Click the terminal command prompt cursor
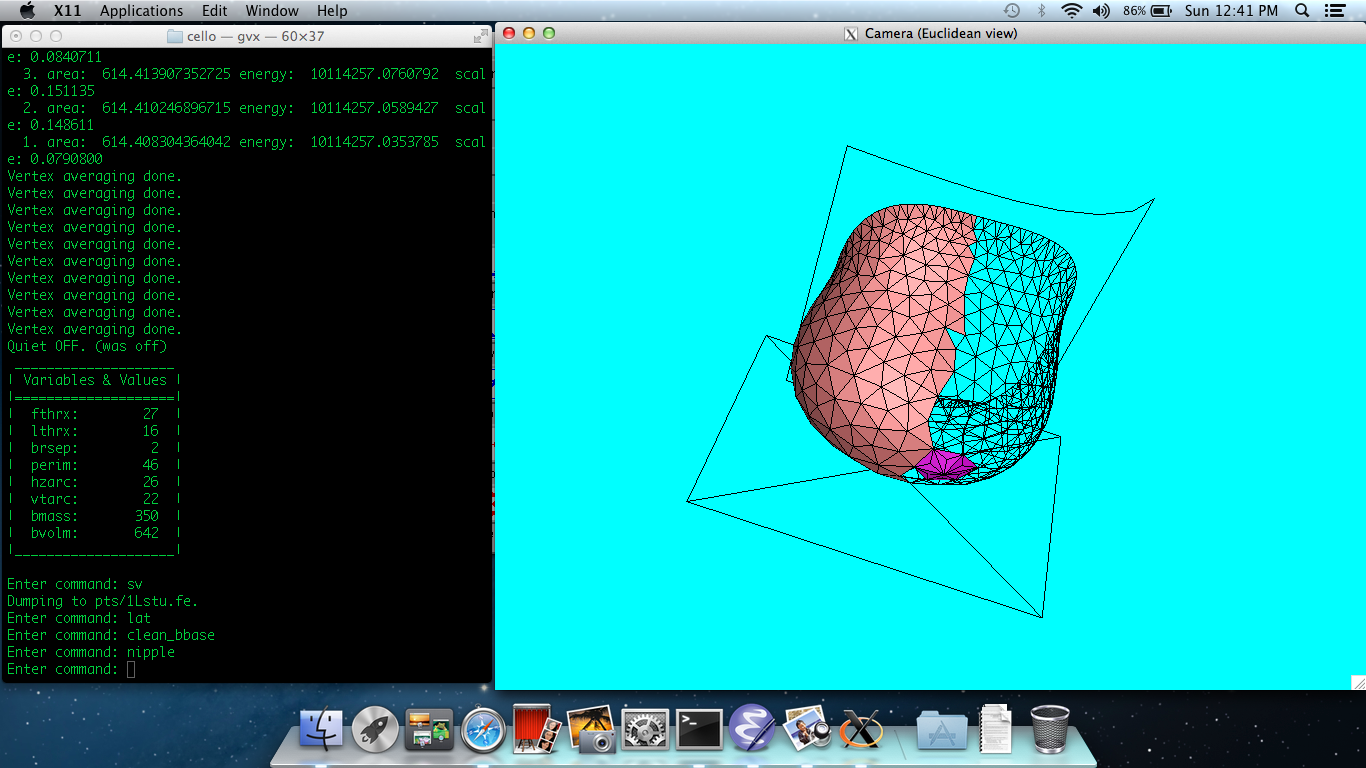 [131, 669]
